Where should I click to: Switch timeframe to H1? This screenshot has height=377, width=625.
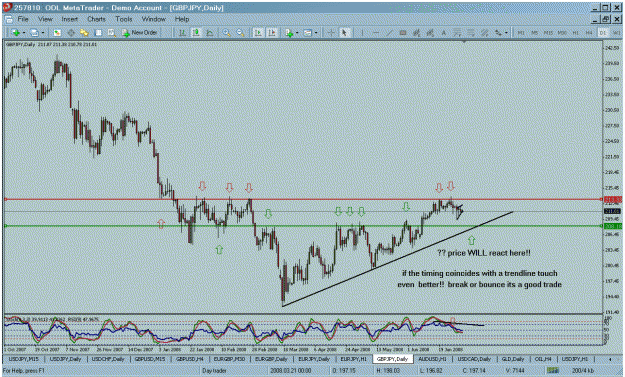pyautogui.click(x=576, y=33)
